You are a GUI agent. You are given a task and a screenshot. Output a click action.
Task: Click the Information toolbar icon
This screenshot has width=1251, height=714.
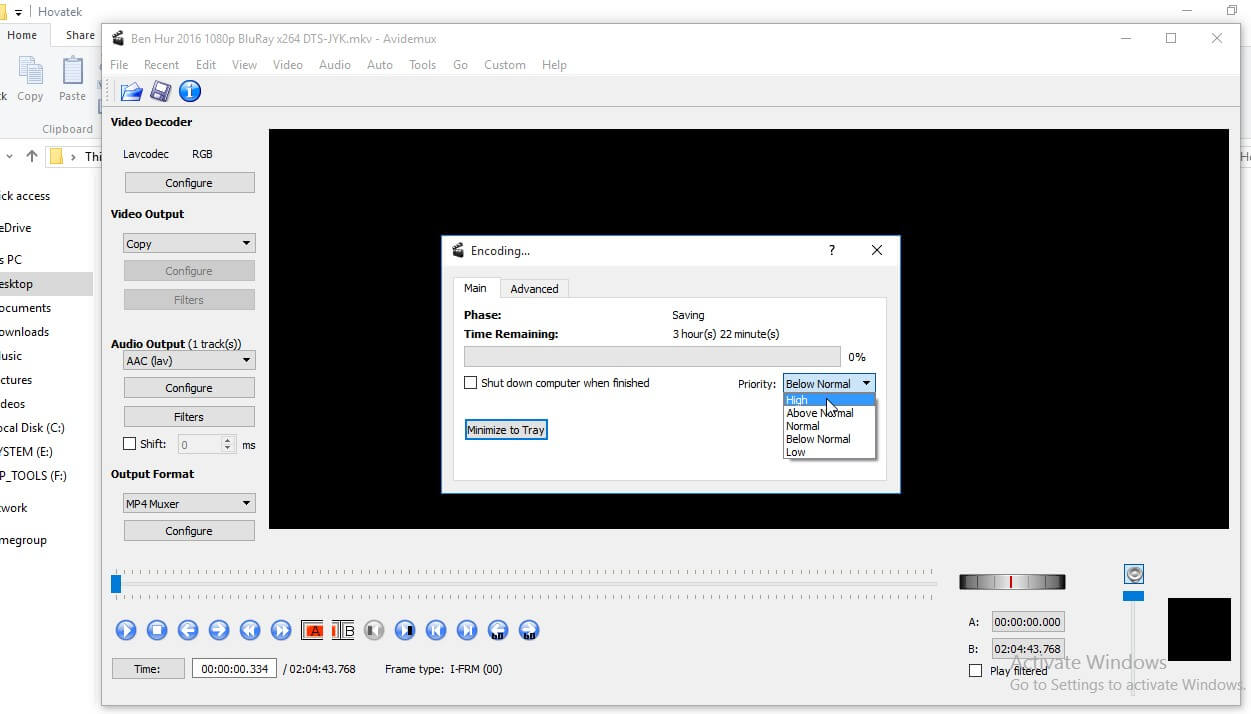click(189, 91)
